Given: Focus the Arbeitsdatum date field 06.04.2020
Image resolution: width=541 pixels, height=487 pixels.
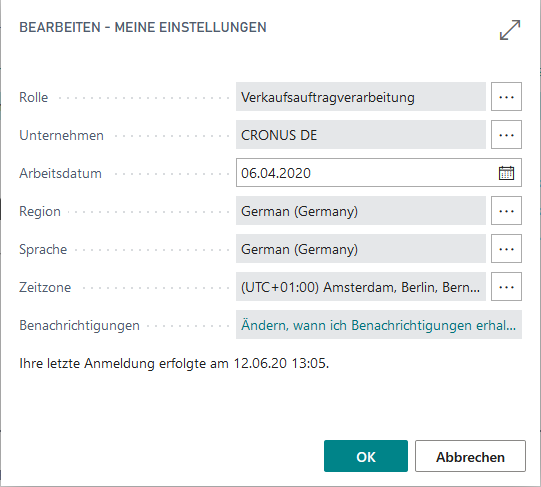Looking at the screenshot, I should pyautogui.click(x=366, y=173).
